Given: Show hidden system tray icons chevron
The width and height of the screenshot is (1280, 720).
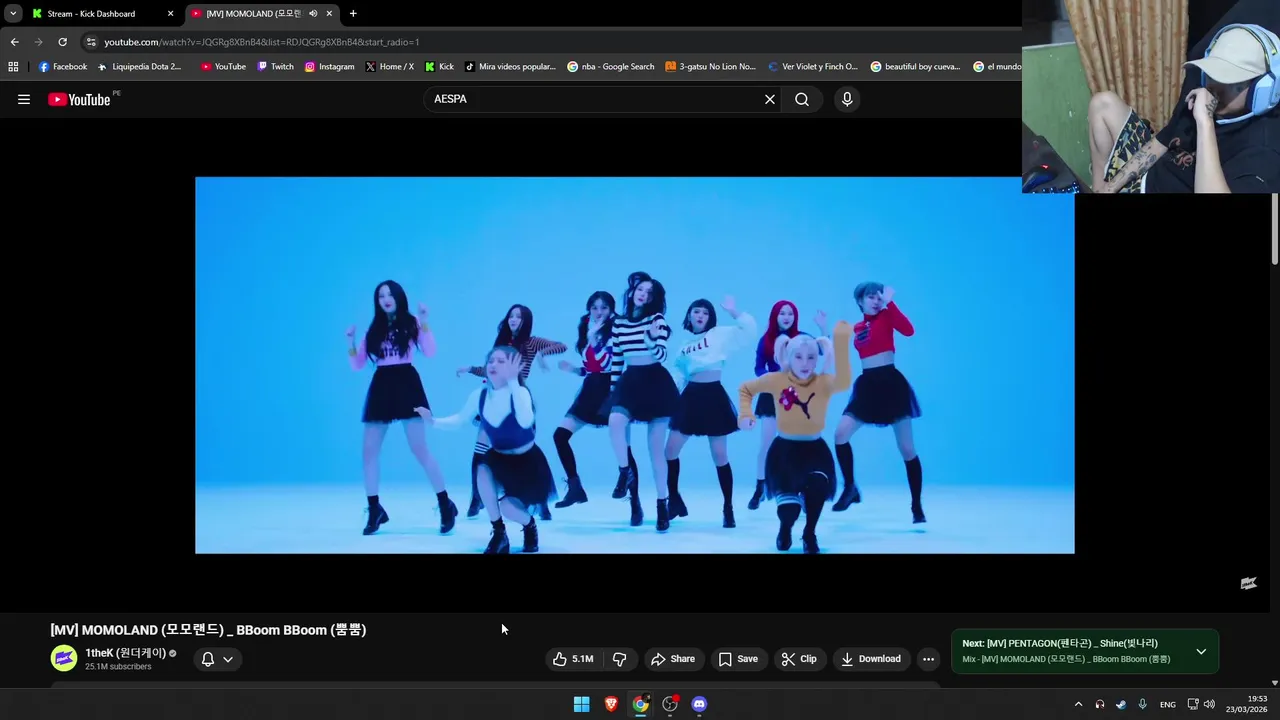Looking at the screenshot, I should click(x=1078, y=704).
